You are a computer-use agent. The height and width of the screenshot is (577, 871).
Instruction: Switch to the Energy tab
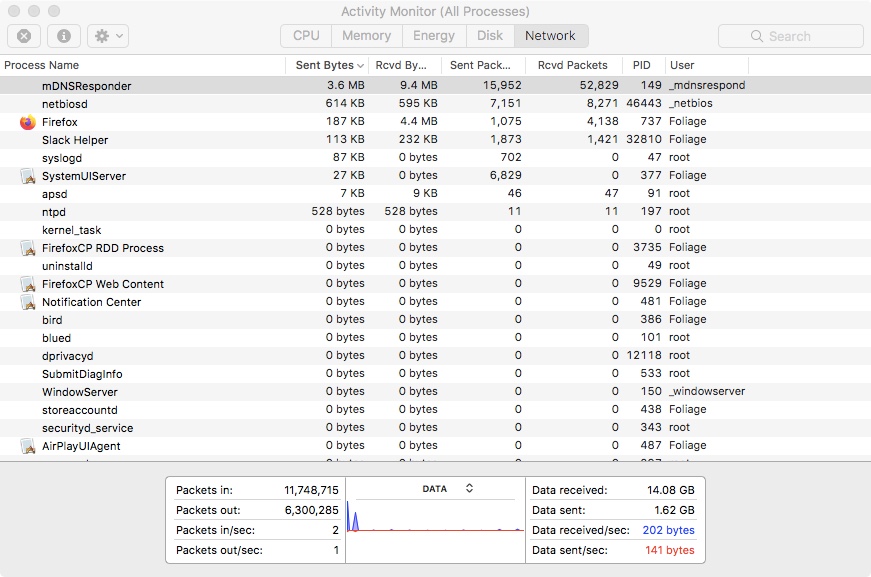(434, 36)
